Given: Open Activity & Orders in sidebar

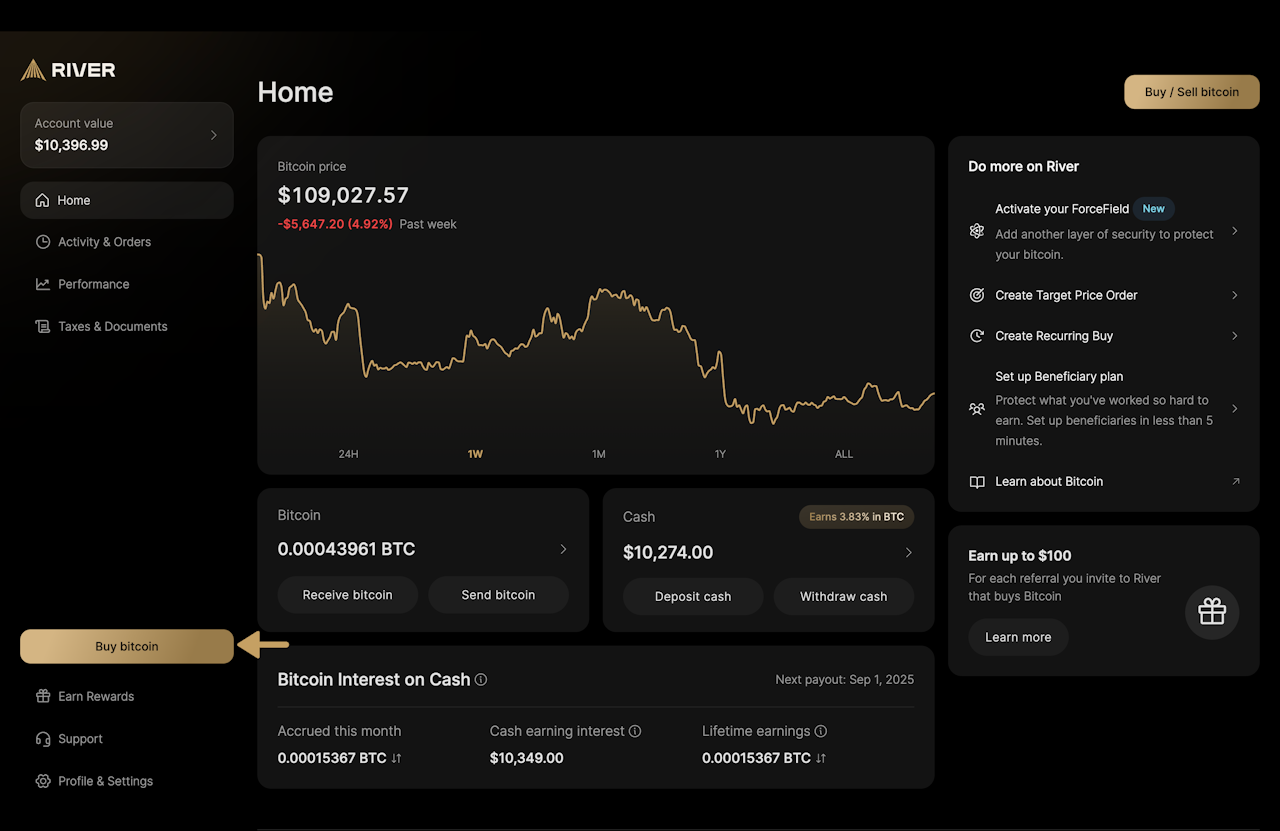Looking at the screenshot, I should 104,242.
